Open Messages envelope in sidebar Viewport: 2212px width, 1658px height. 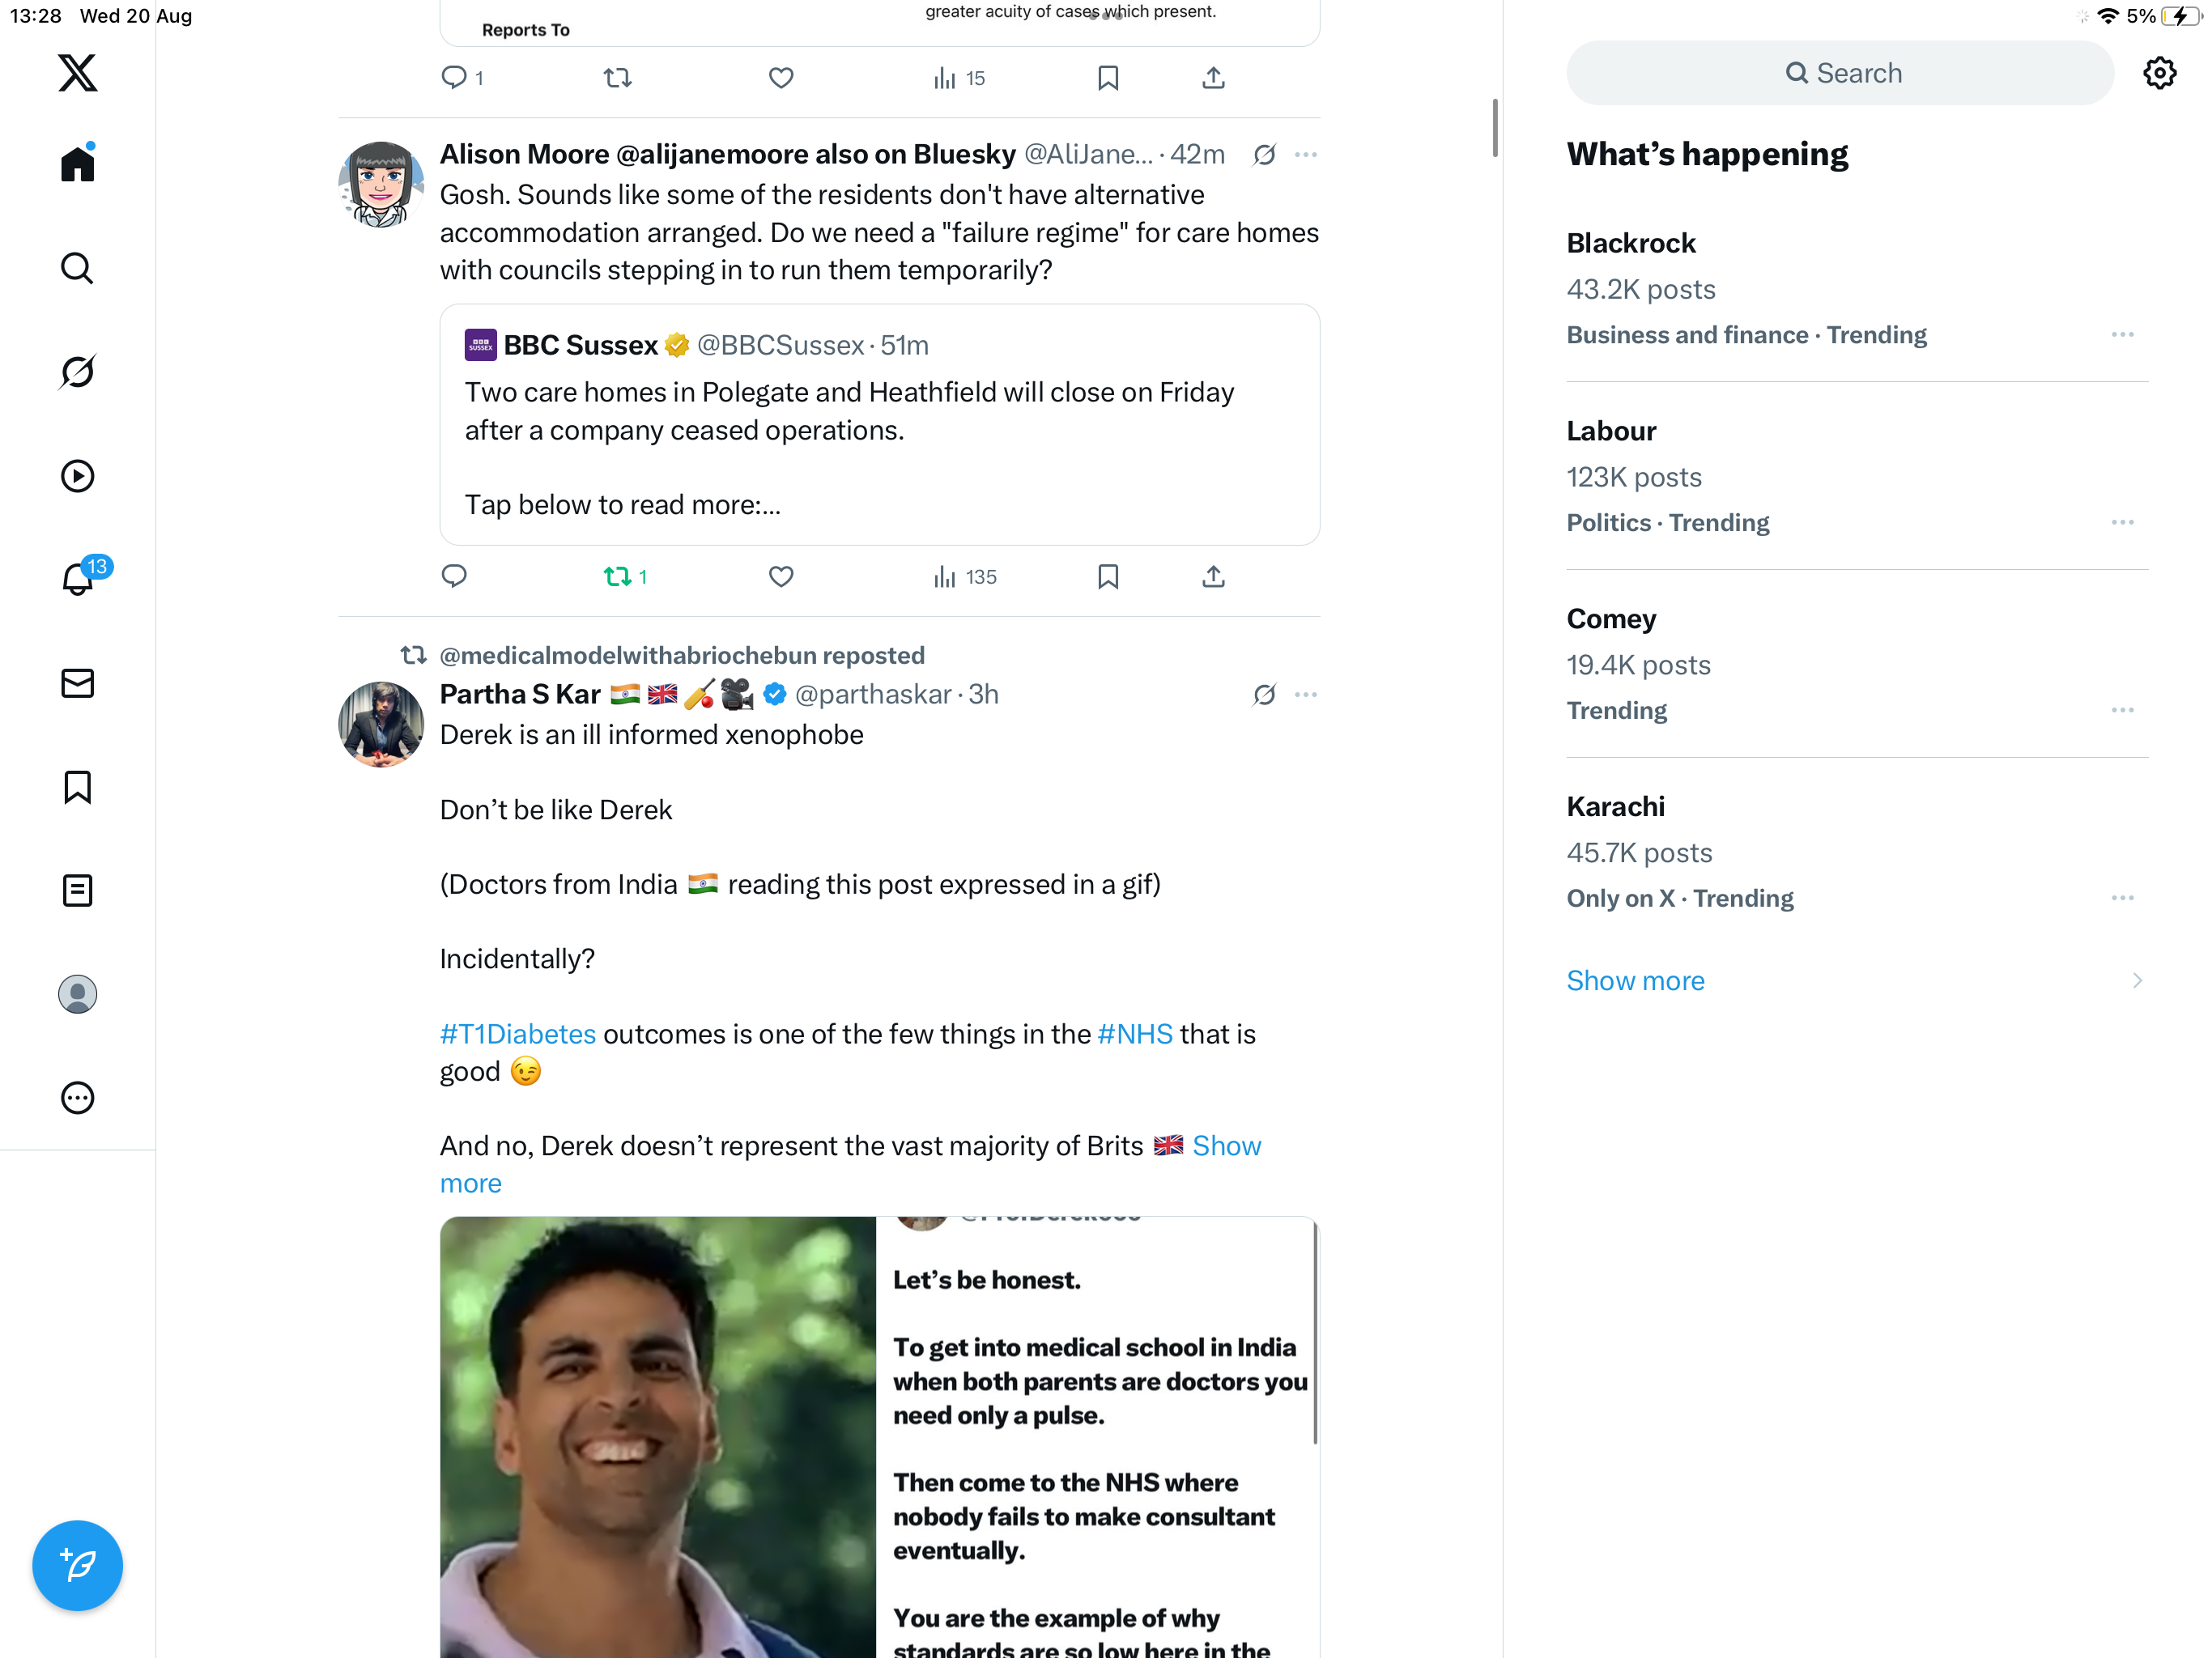[x=77, y=683]
